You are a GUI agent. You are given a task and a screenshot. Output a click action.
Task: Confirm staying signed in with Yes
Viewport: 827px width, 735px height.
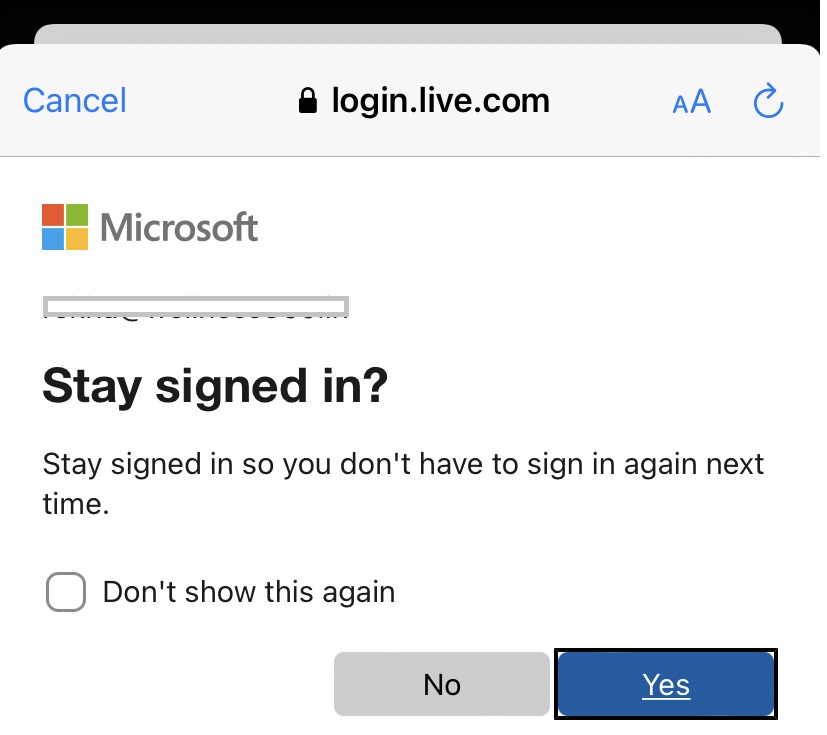click(x=666, y=684)
